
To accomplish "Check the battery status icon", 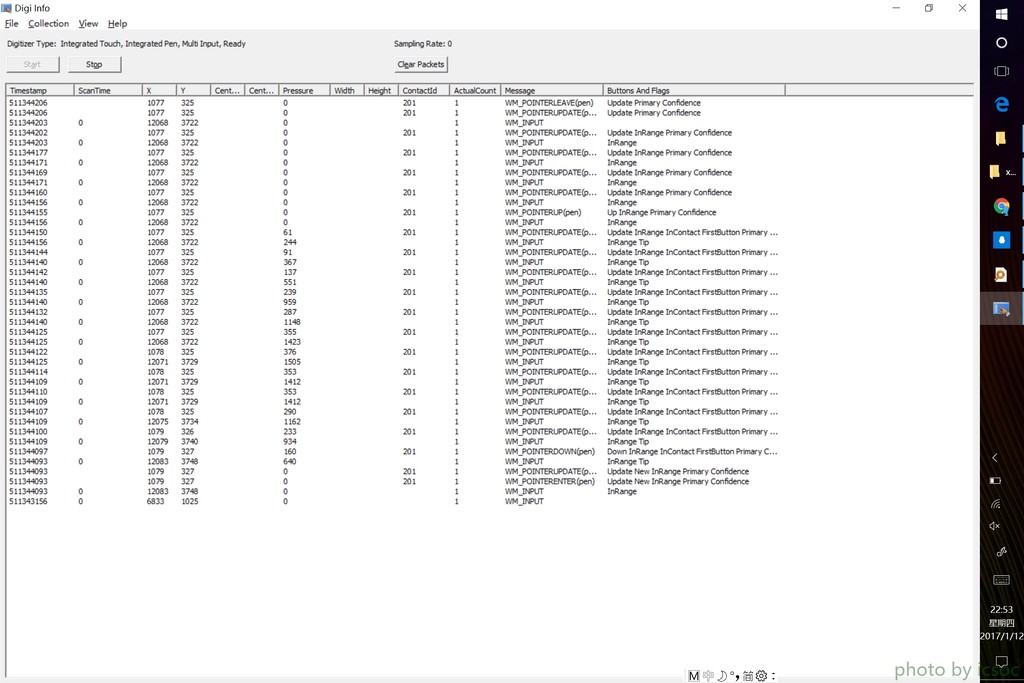I will 995,481.
